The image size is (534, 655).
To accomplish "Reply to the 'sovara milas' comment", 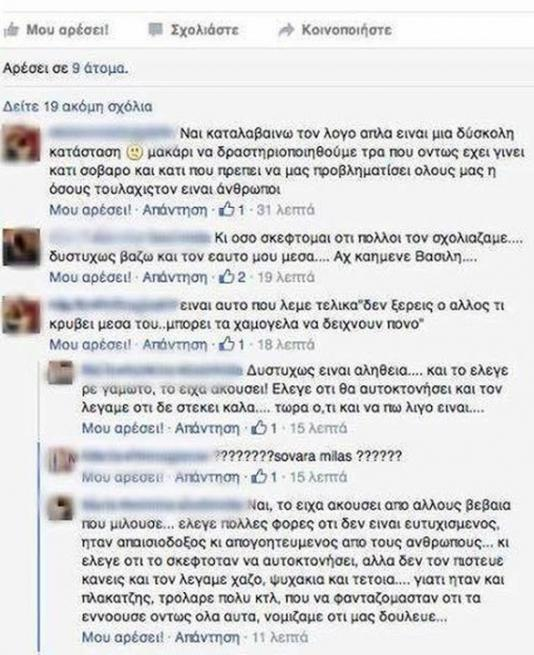I will pos(207,477).
